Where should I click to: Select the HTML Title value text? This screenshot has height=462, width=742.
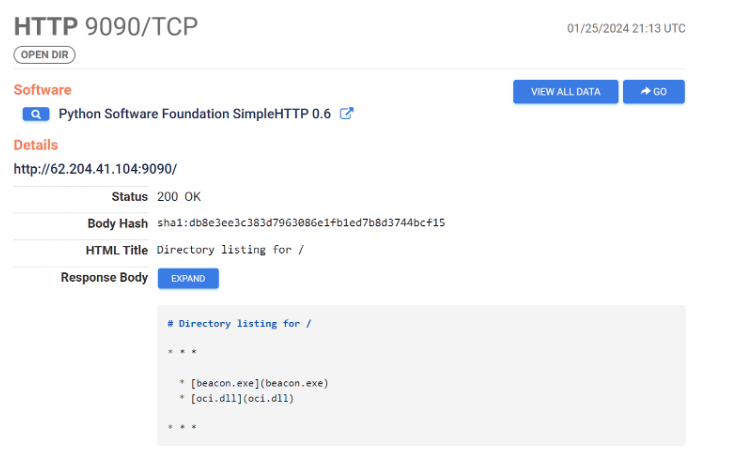[x=232, y=250]
